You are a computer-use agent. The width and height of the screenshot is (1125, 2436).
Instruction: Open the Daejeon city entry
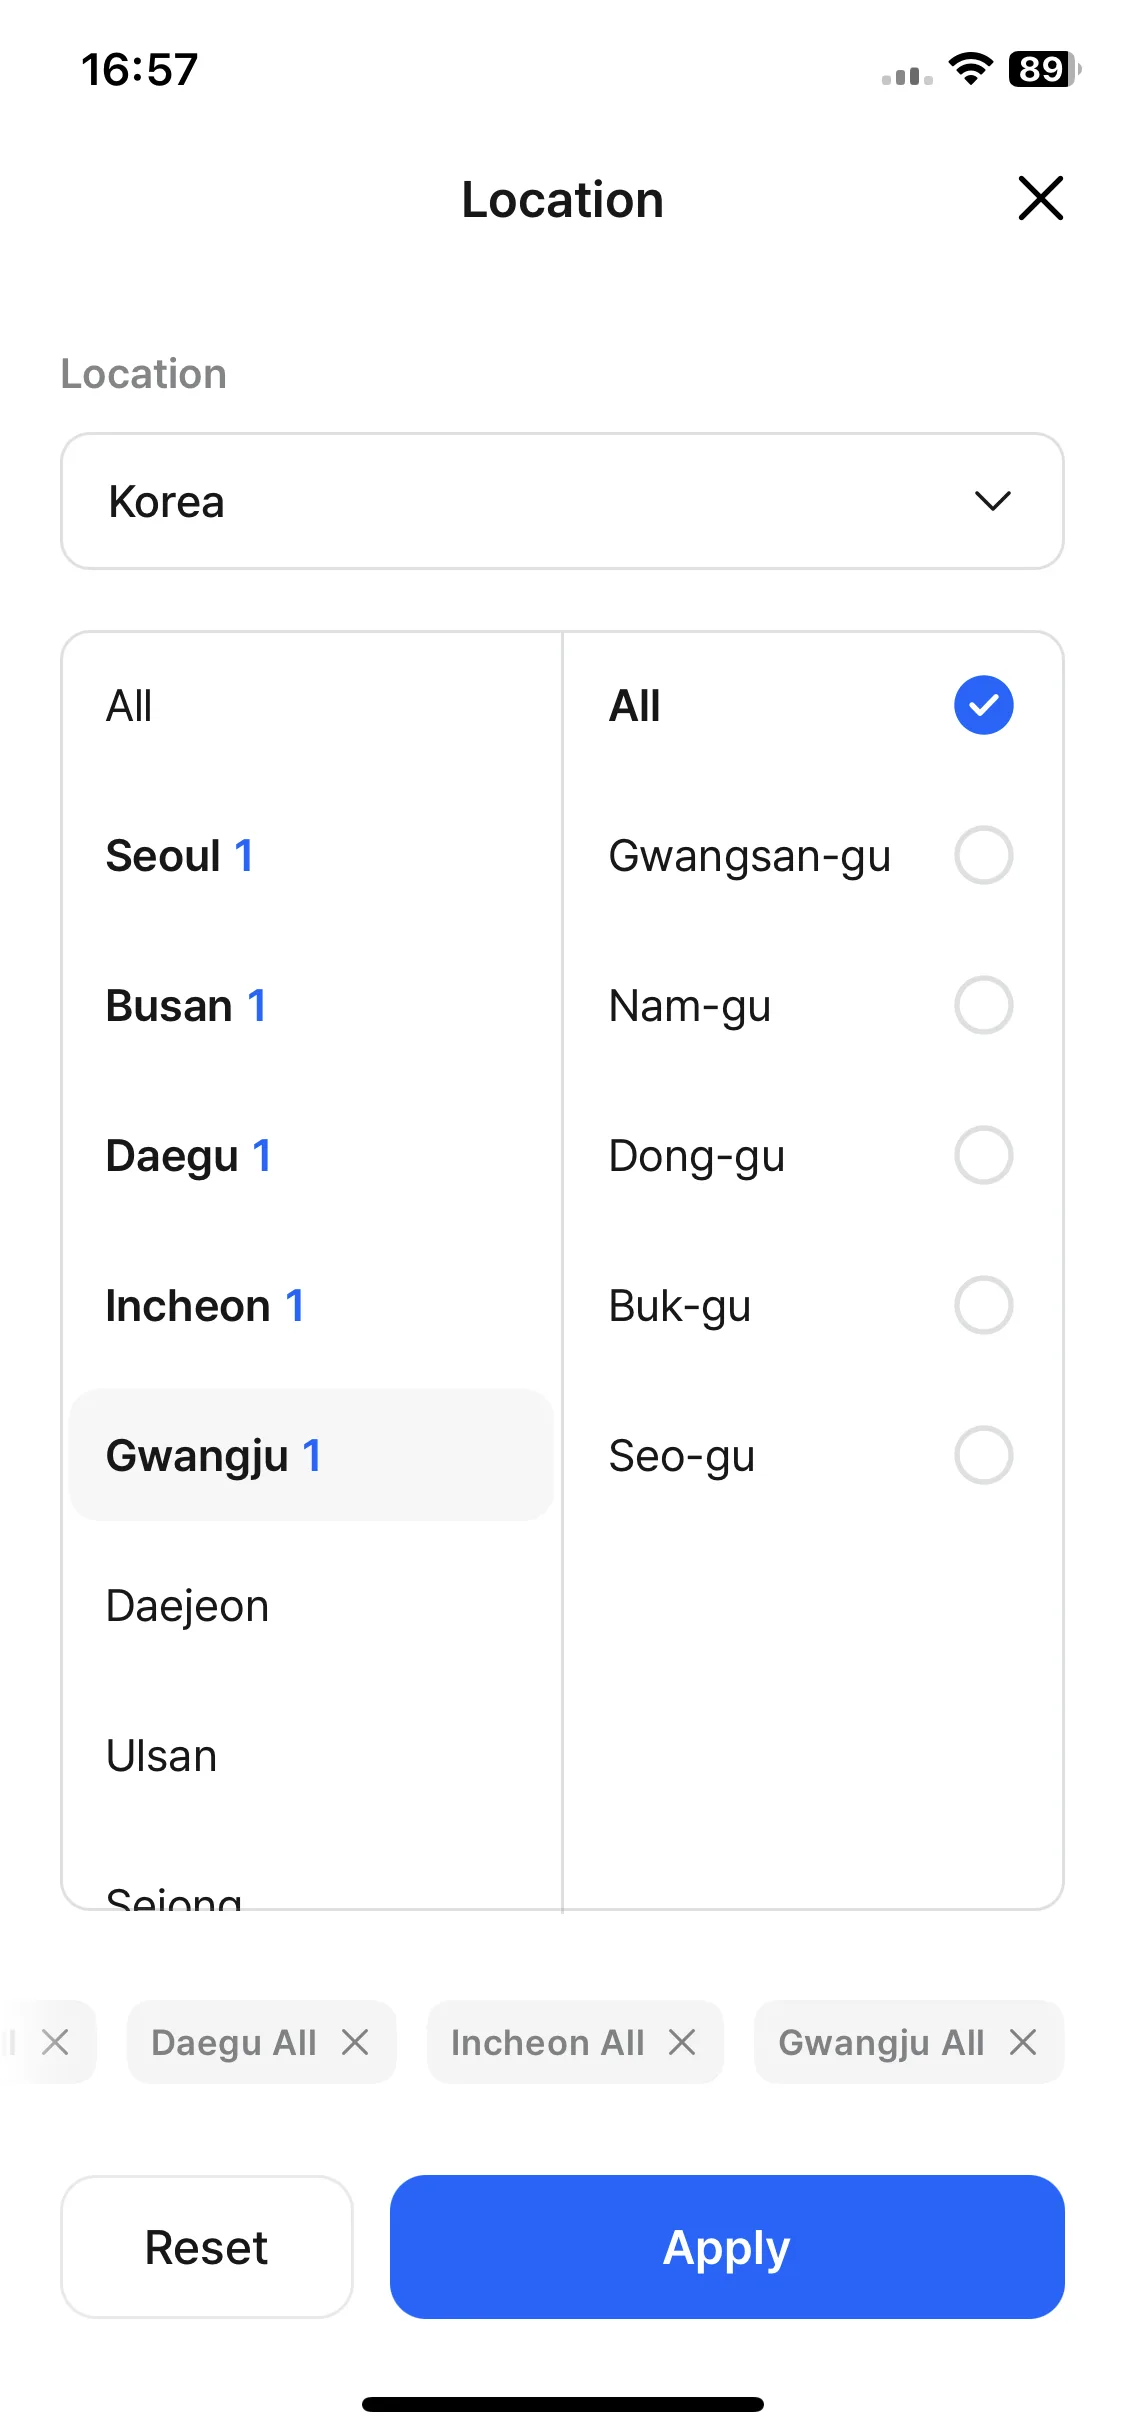click(x=311, y=1605)
